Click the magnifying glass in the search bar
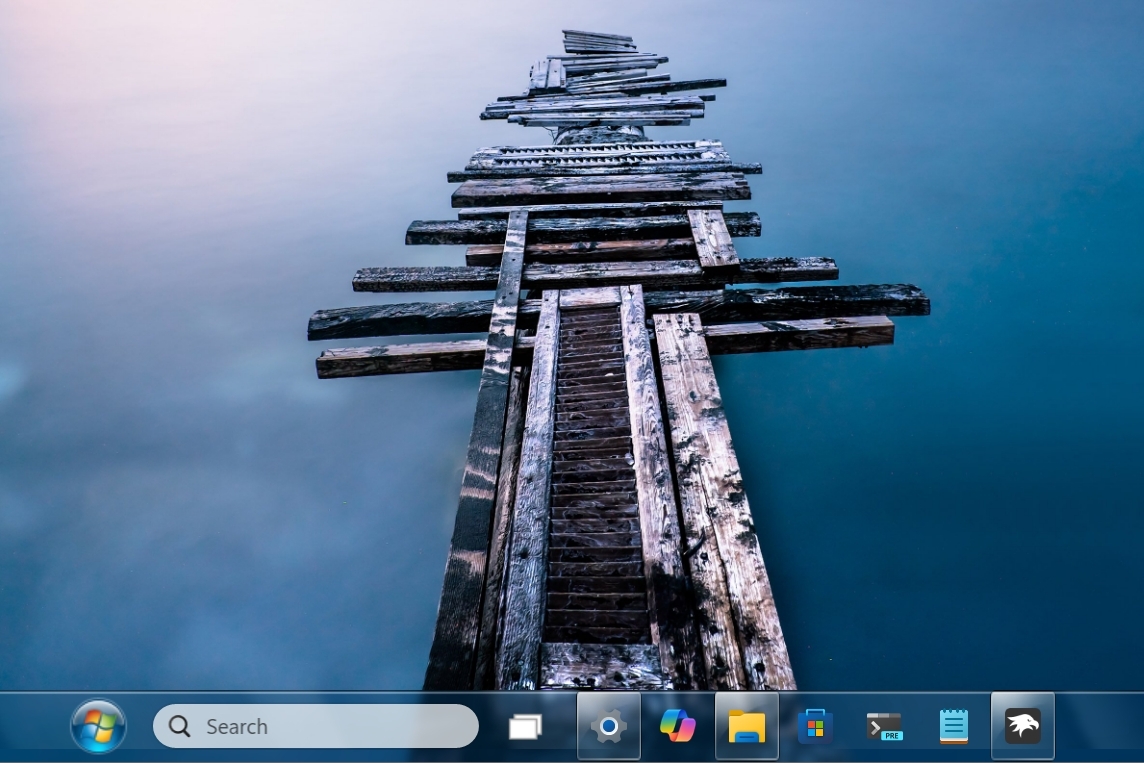The height and width of the screenshot is (763, 1144). pos(180,726)
